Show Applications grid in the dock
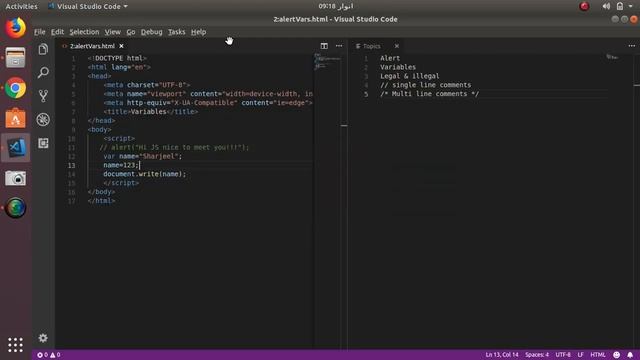Viewport: 640px width, 360px height. (x=16, y=345)
